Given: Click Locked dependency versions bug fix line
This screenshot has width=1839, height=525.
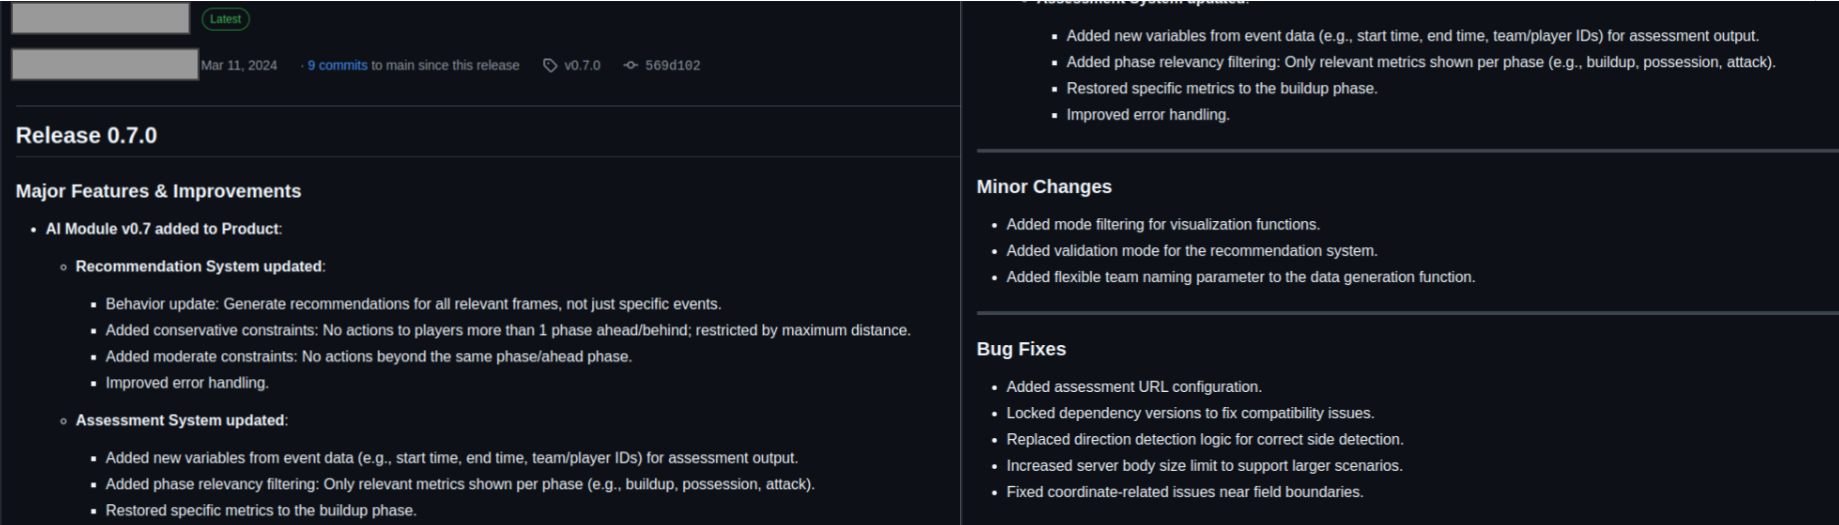Looking at the screenshot, I should pos(1190,413).
